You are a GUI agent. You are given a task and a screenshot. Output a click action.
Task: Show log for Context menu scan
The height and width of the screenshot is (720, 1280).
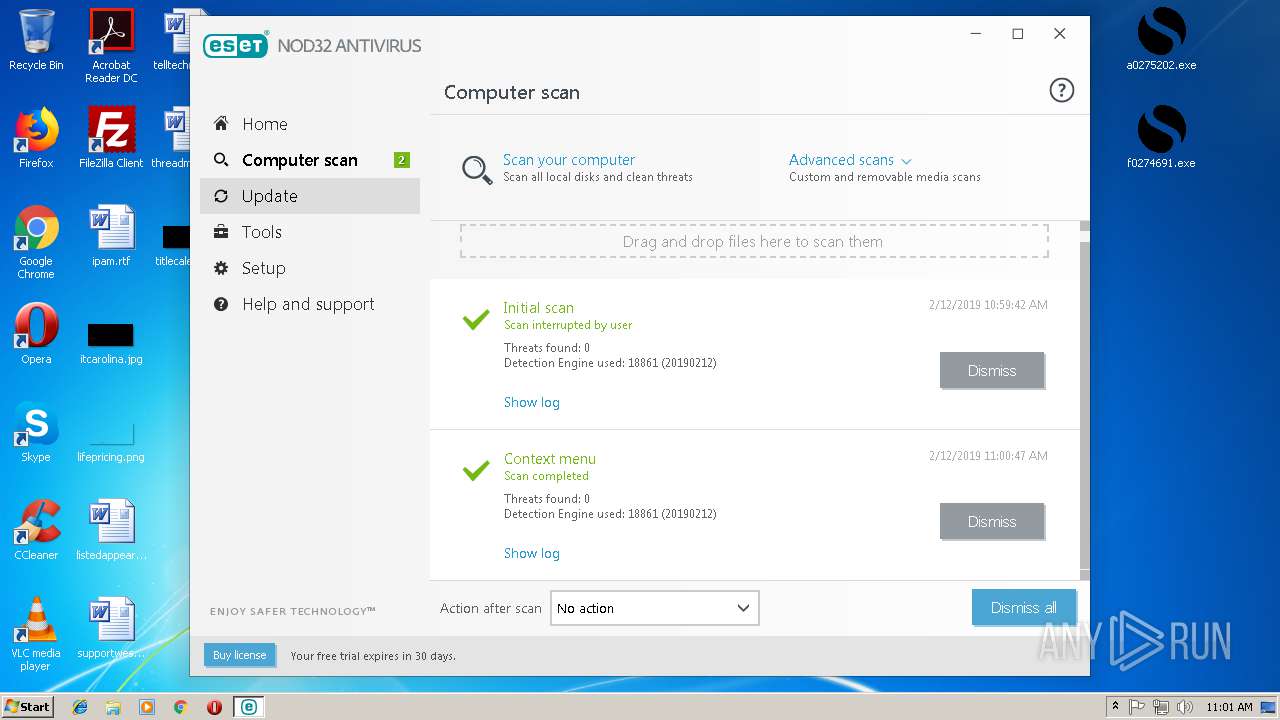[532, 553]
